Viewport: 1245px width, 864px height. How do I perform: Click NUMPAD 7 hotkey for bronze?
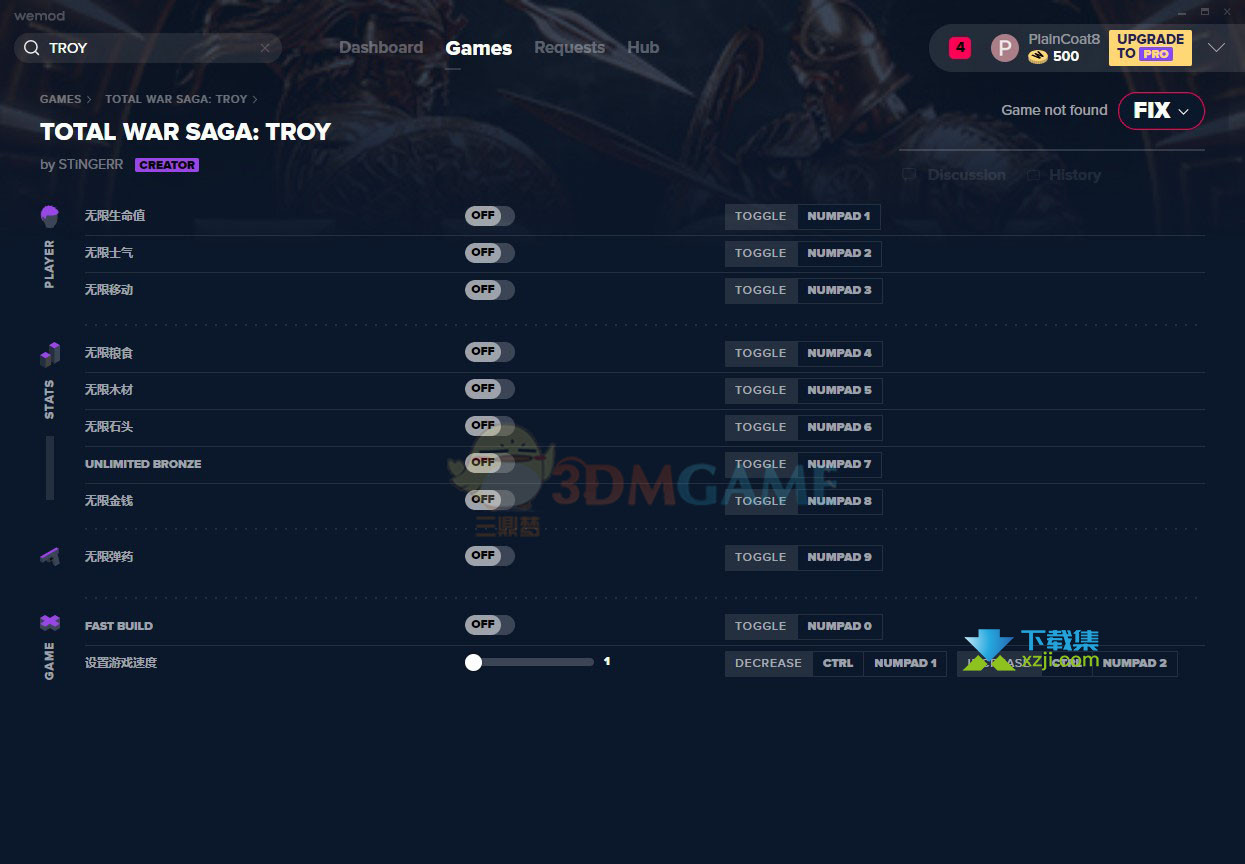click(x=839, y=465)
